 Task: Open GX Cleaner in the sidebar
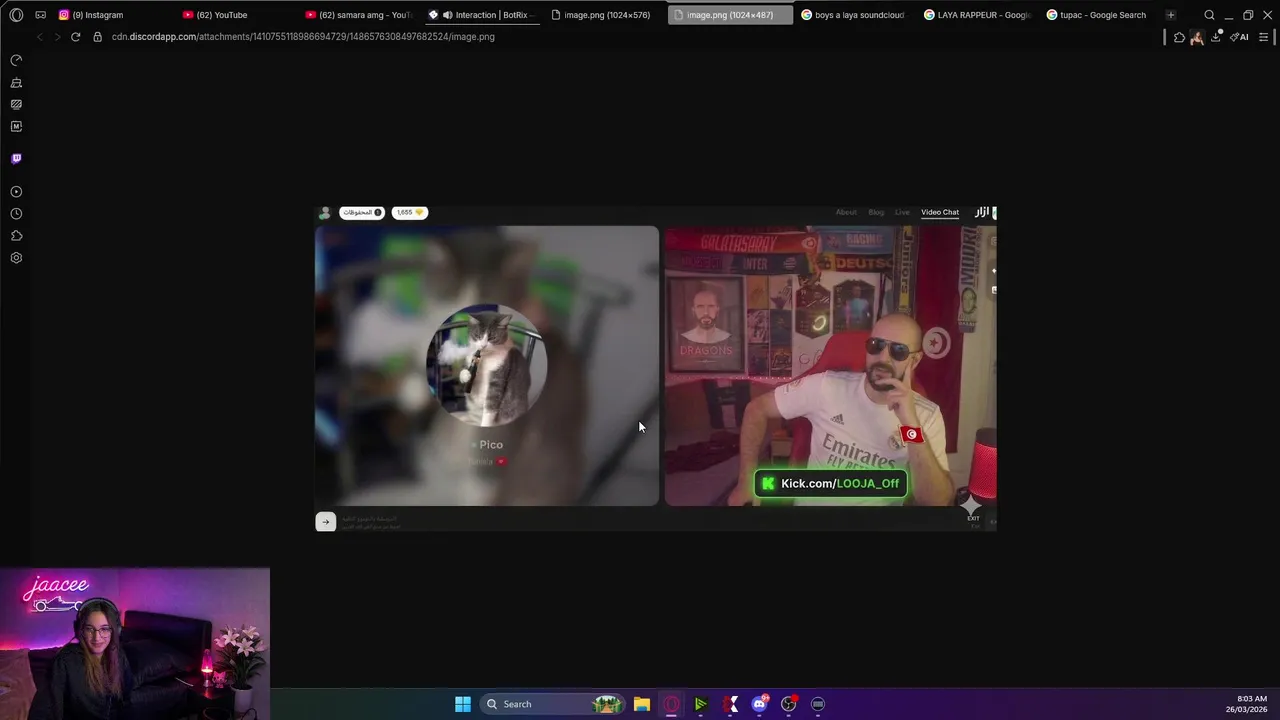tap(16, 83)
